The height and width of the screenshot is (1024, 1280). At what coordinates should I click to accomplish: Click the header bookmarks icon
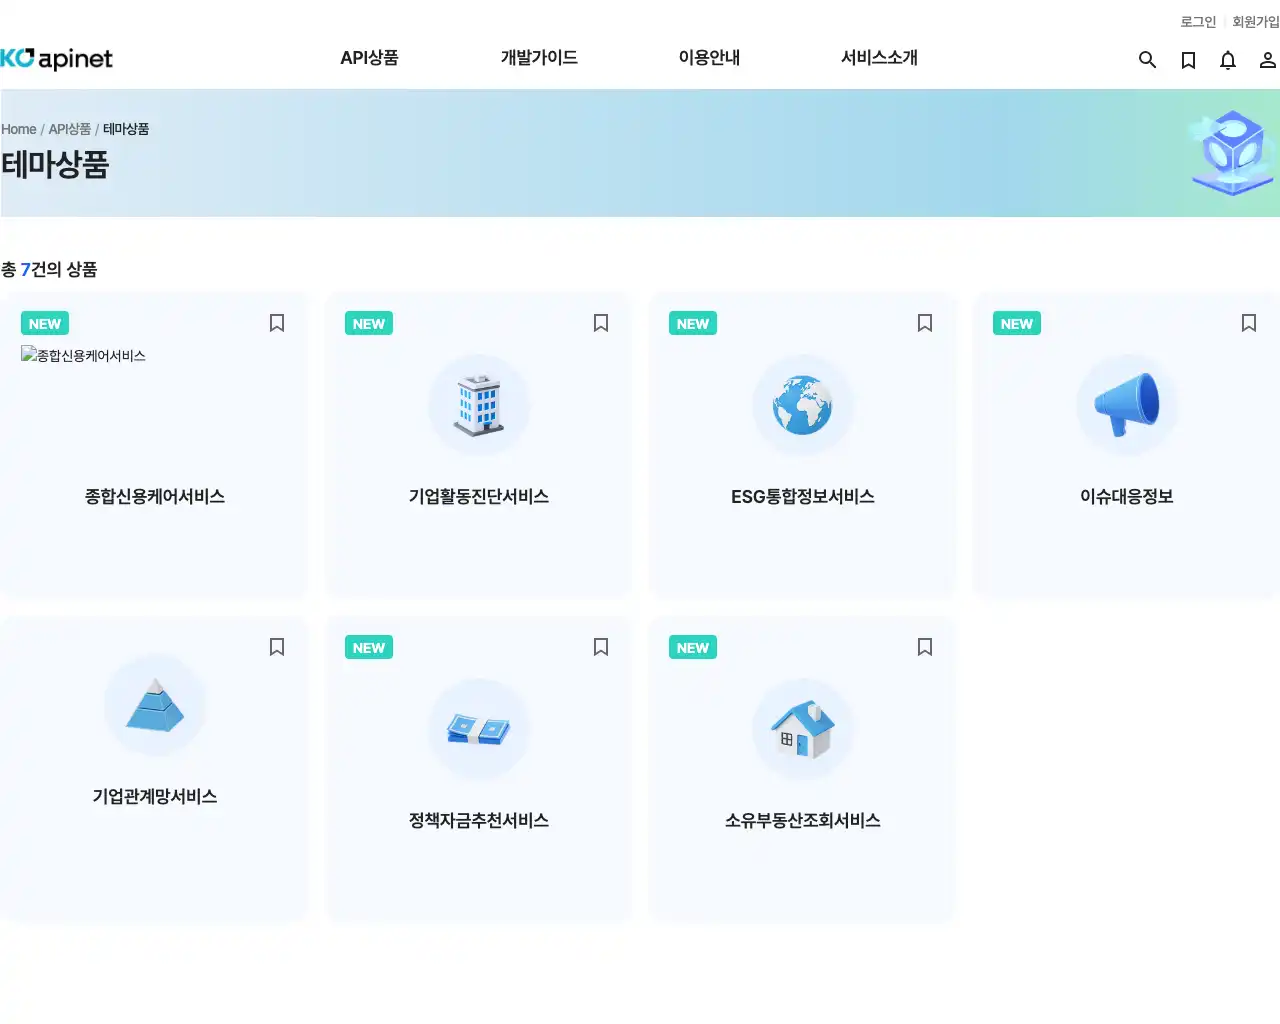point(1188,60)
